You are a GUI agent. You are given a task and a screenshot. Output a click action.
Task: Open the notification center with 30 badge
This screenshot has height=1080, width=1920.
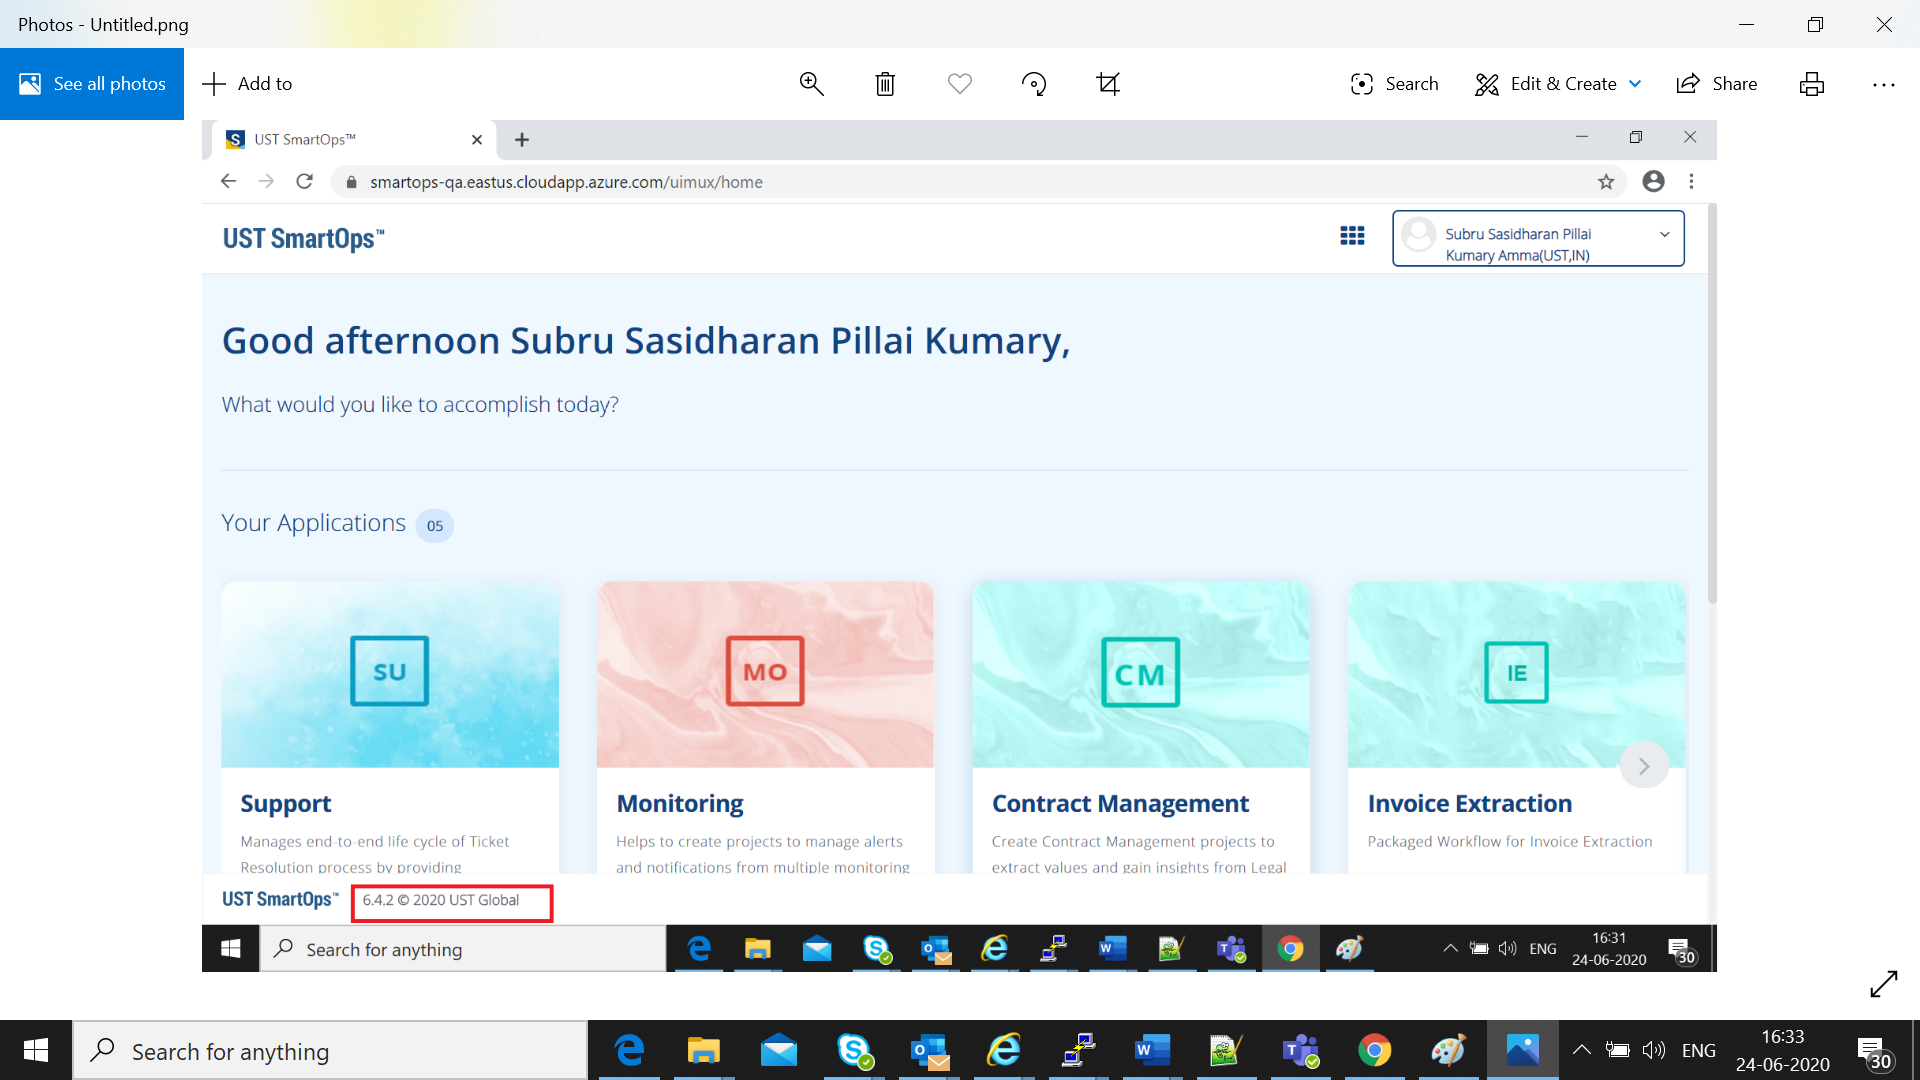pos(1875,1052)
